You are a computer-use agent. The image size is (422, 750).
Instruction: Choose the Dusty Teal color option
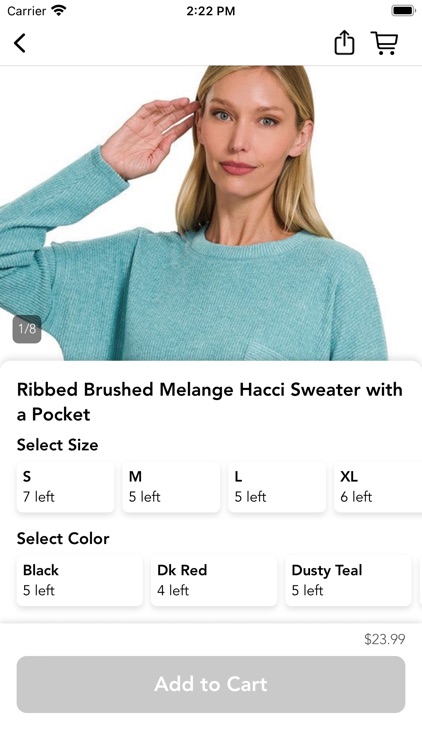[x=348, y=581]
